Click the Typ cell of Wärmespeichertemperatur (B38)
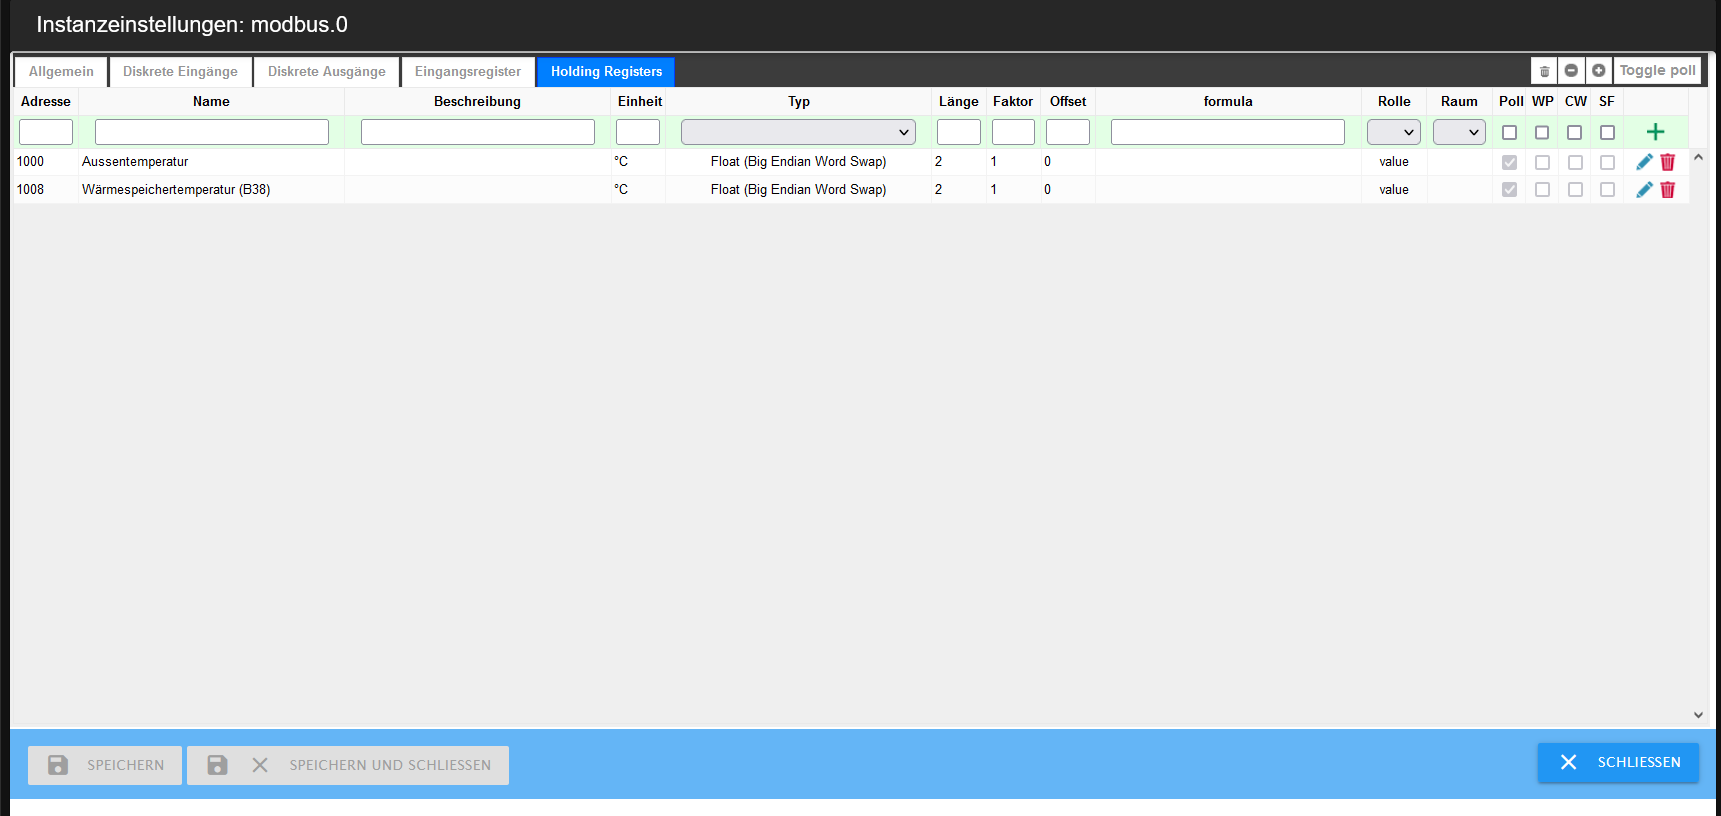This screenshot has height=816, width=1721. click(x=798, y=190)
